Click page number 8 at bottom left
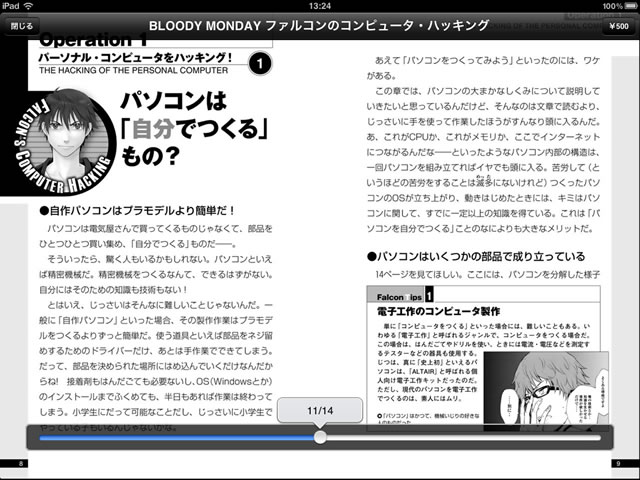Image resolution: width=640 pixels, height=480 pixels. [21, 463]
